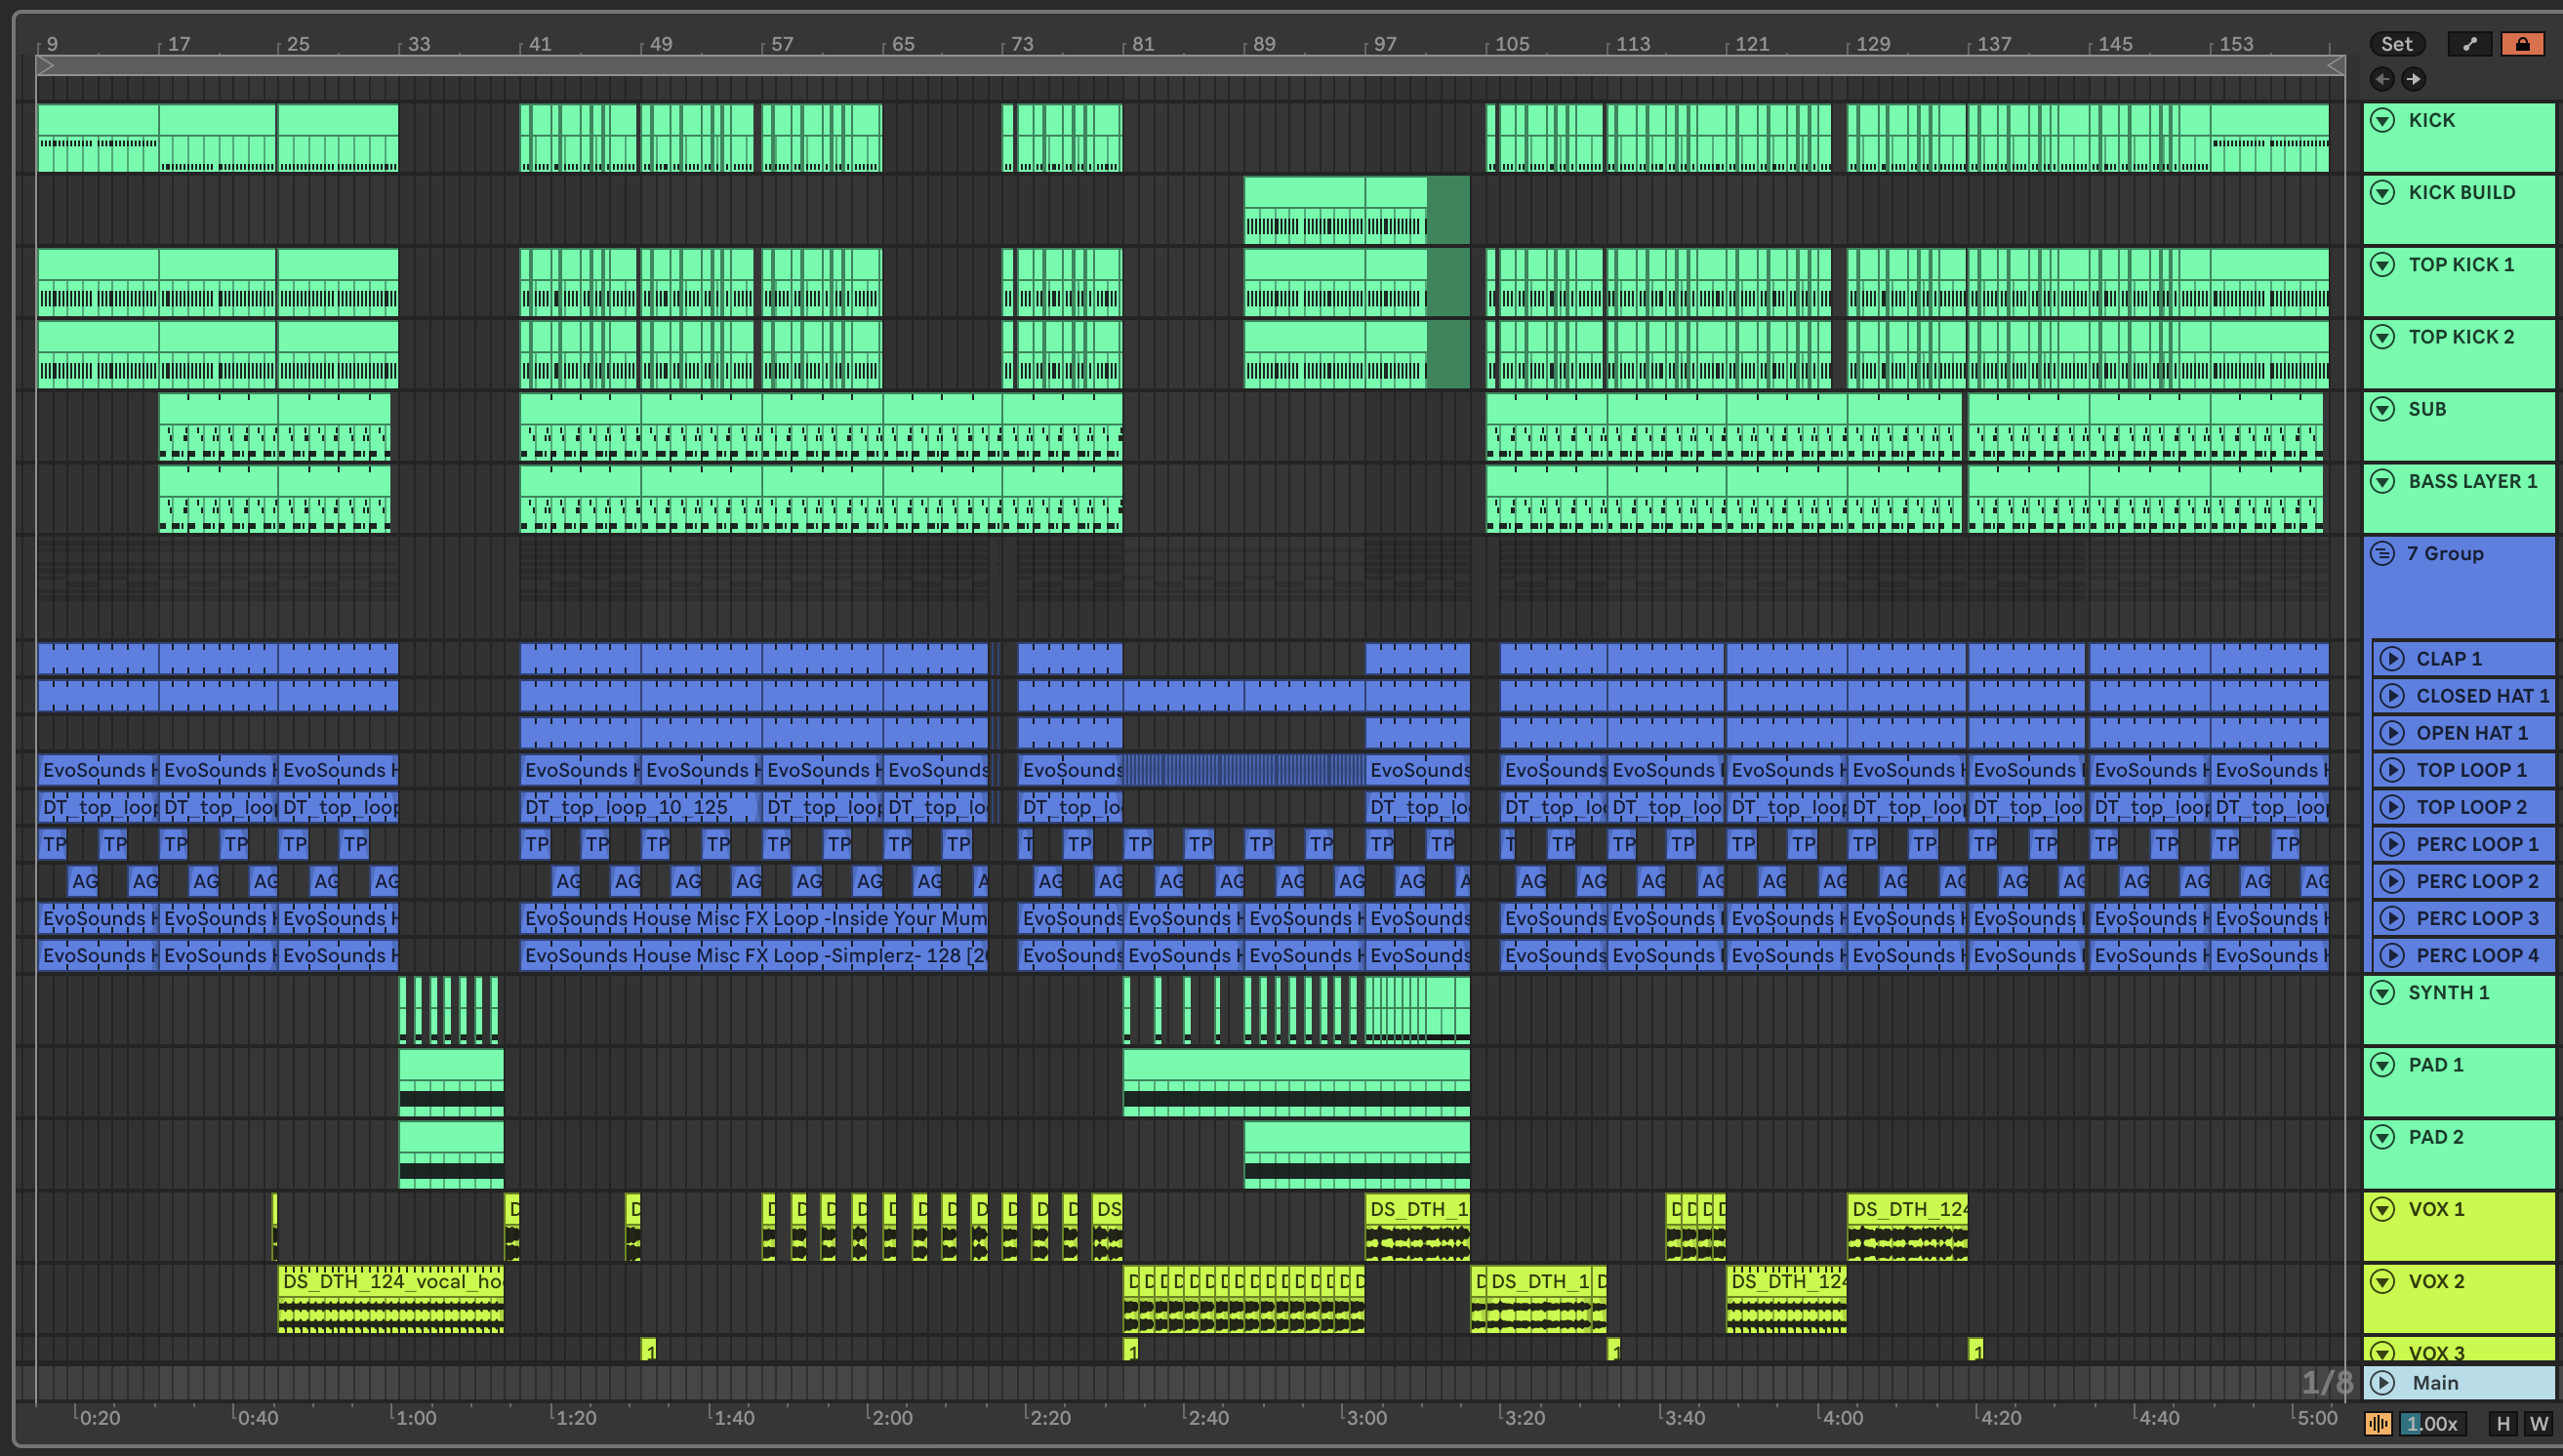Viewport: 2563px width, 1456px height.
Task: Collapse the KICK BUILD track
Action: click(2383, 192)
